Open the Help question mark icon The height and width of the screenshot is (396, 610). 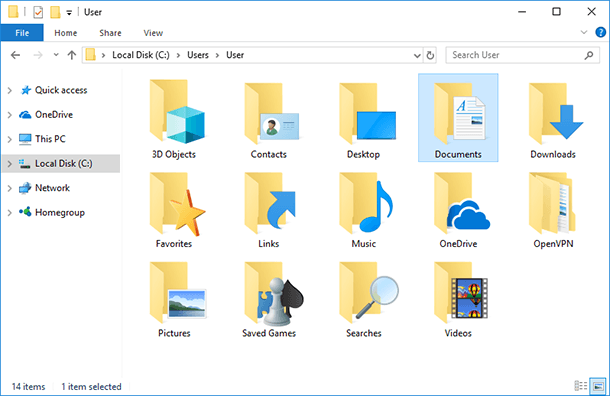click(x=600, y=32)
